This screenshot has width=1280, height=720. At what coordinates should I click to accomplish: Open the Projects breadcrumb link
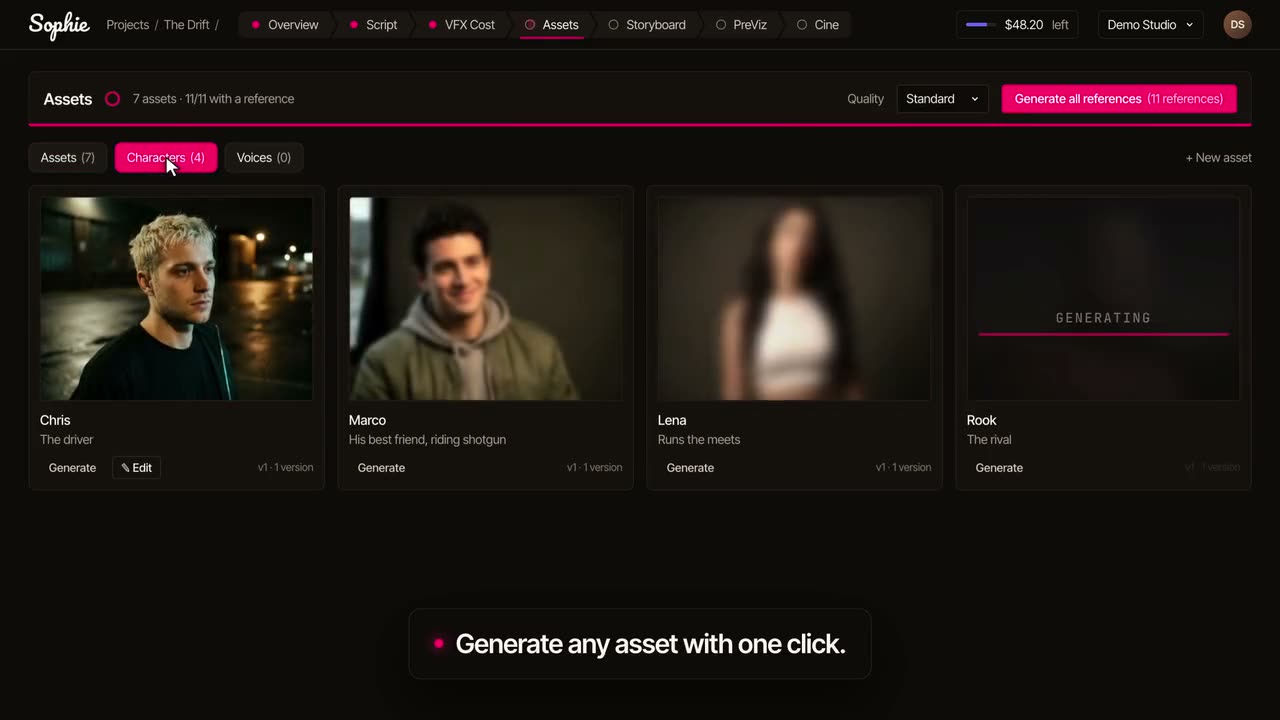pos(128,25)
